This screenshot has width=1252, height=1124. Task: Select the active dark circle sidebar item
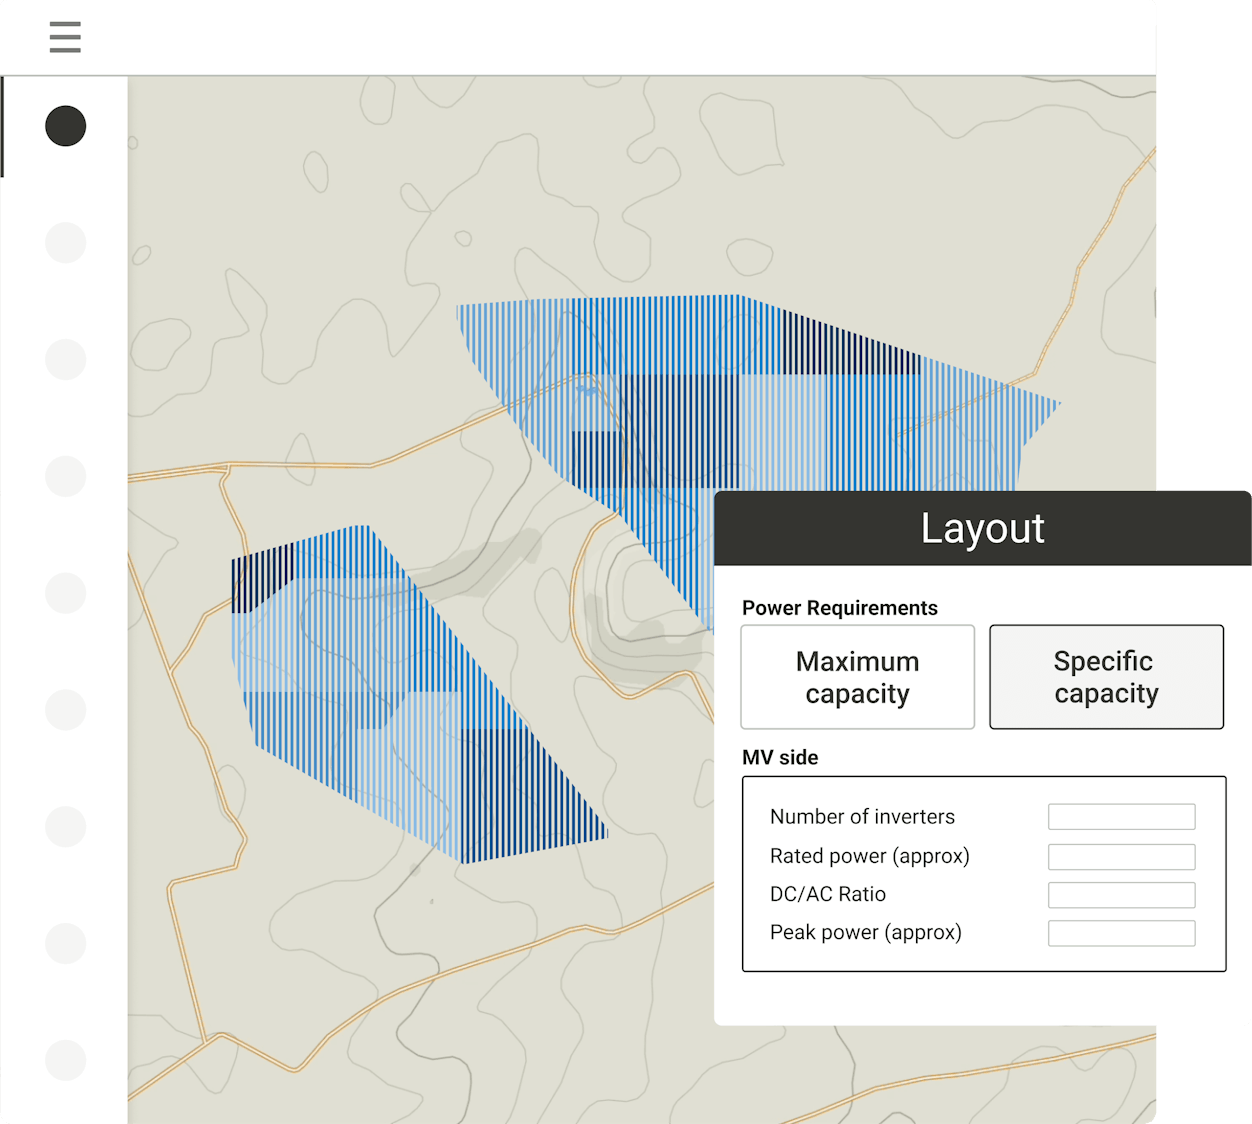(66, 126)
